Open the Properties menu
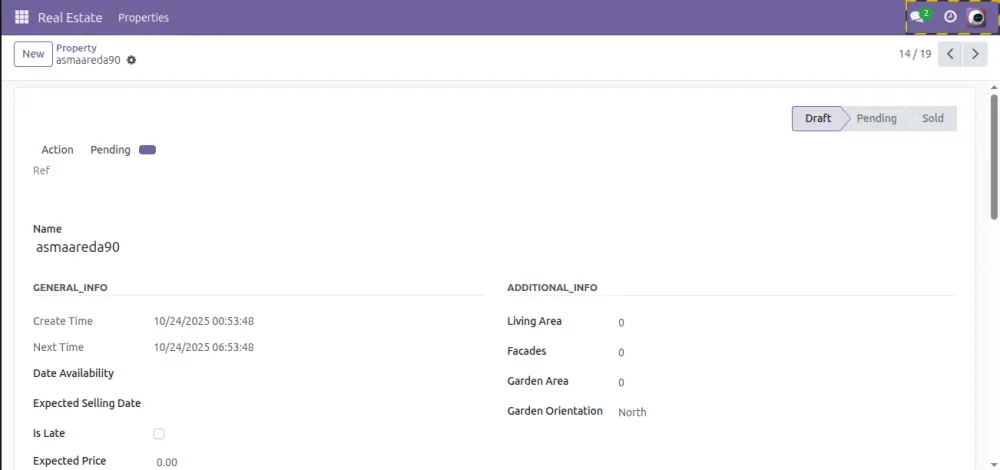 (143, 18)
